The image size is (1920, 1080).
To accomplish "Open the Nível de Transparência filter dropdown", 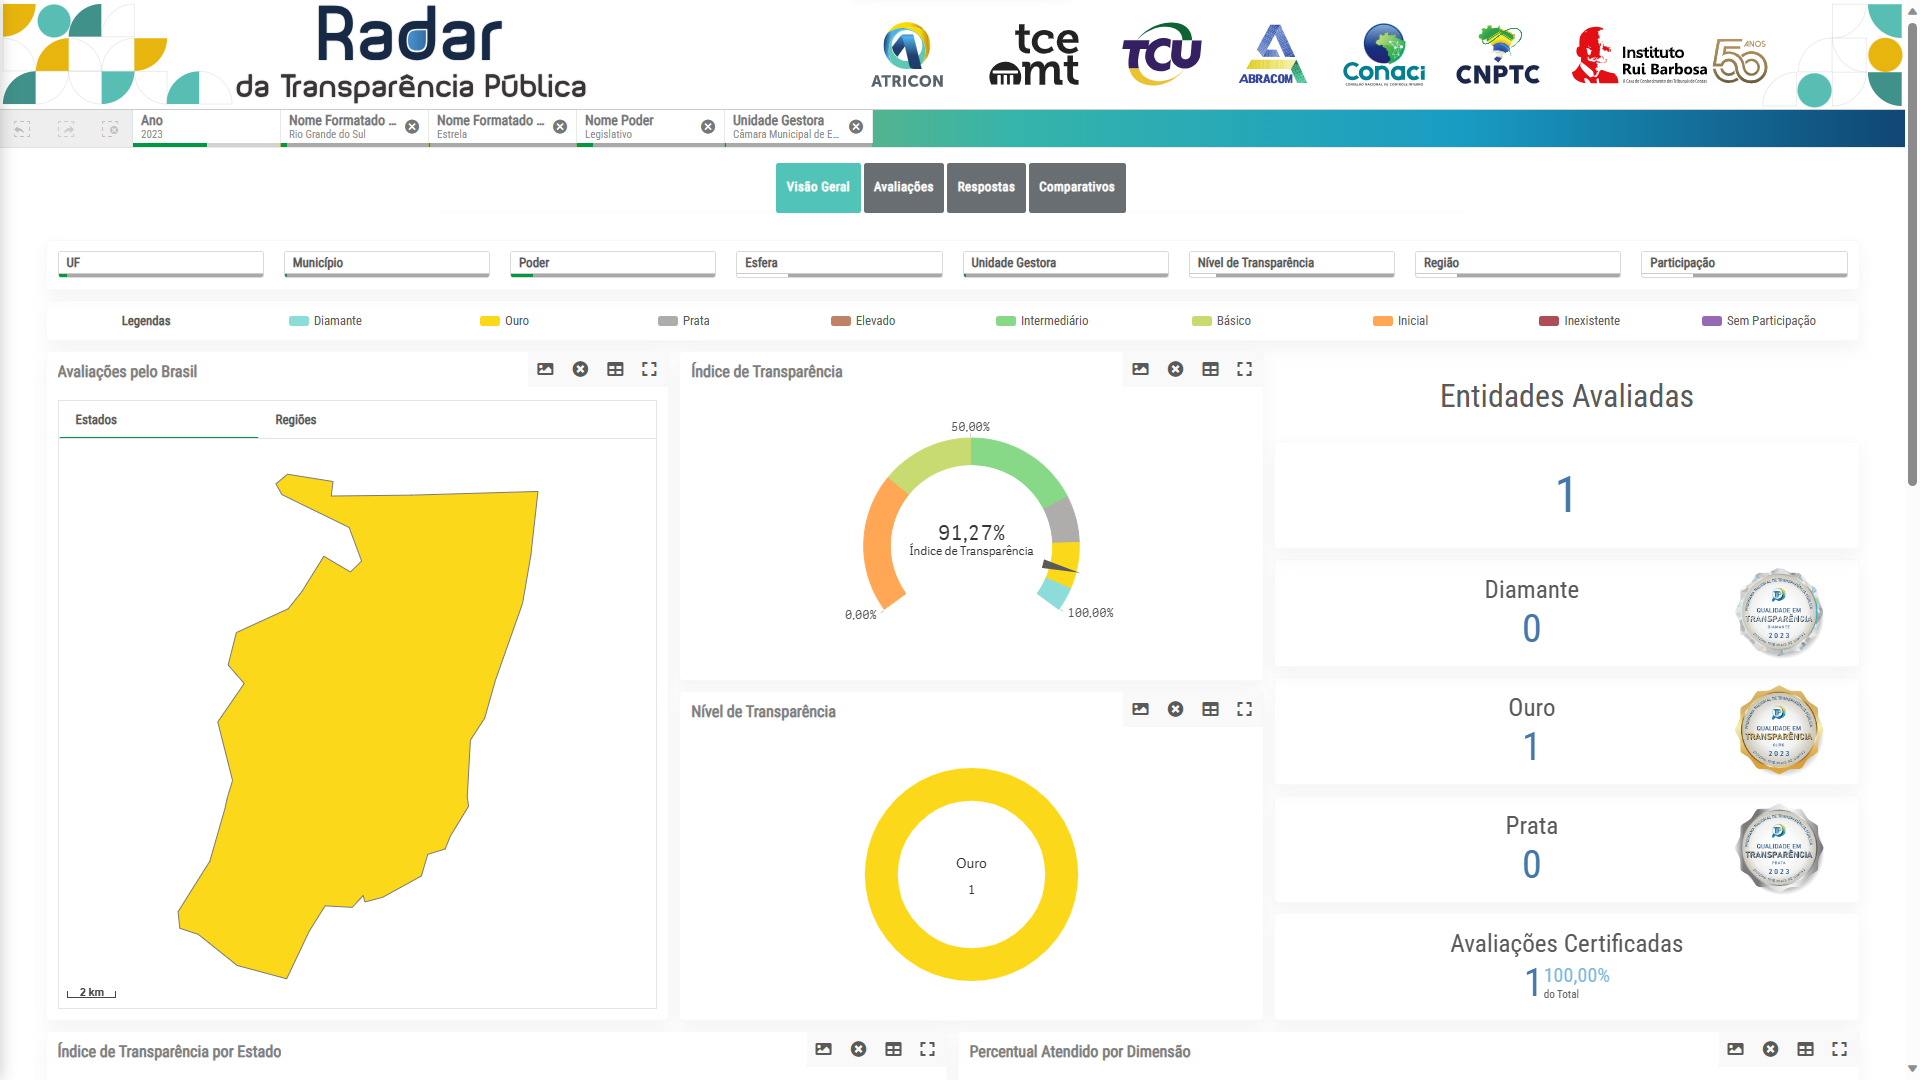I will pyautogui.click(x=1291, y=263).
